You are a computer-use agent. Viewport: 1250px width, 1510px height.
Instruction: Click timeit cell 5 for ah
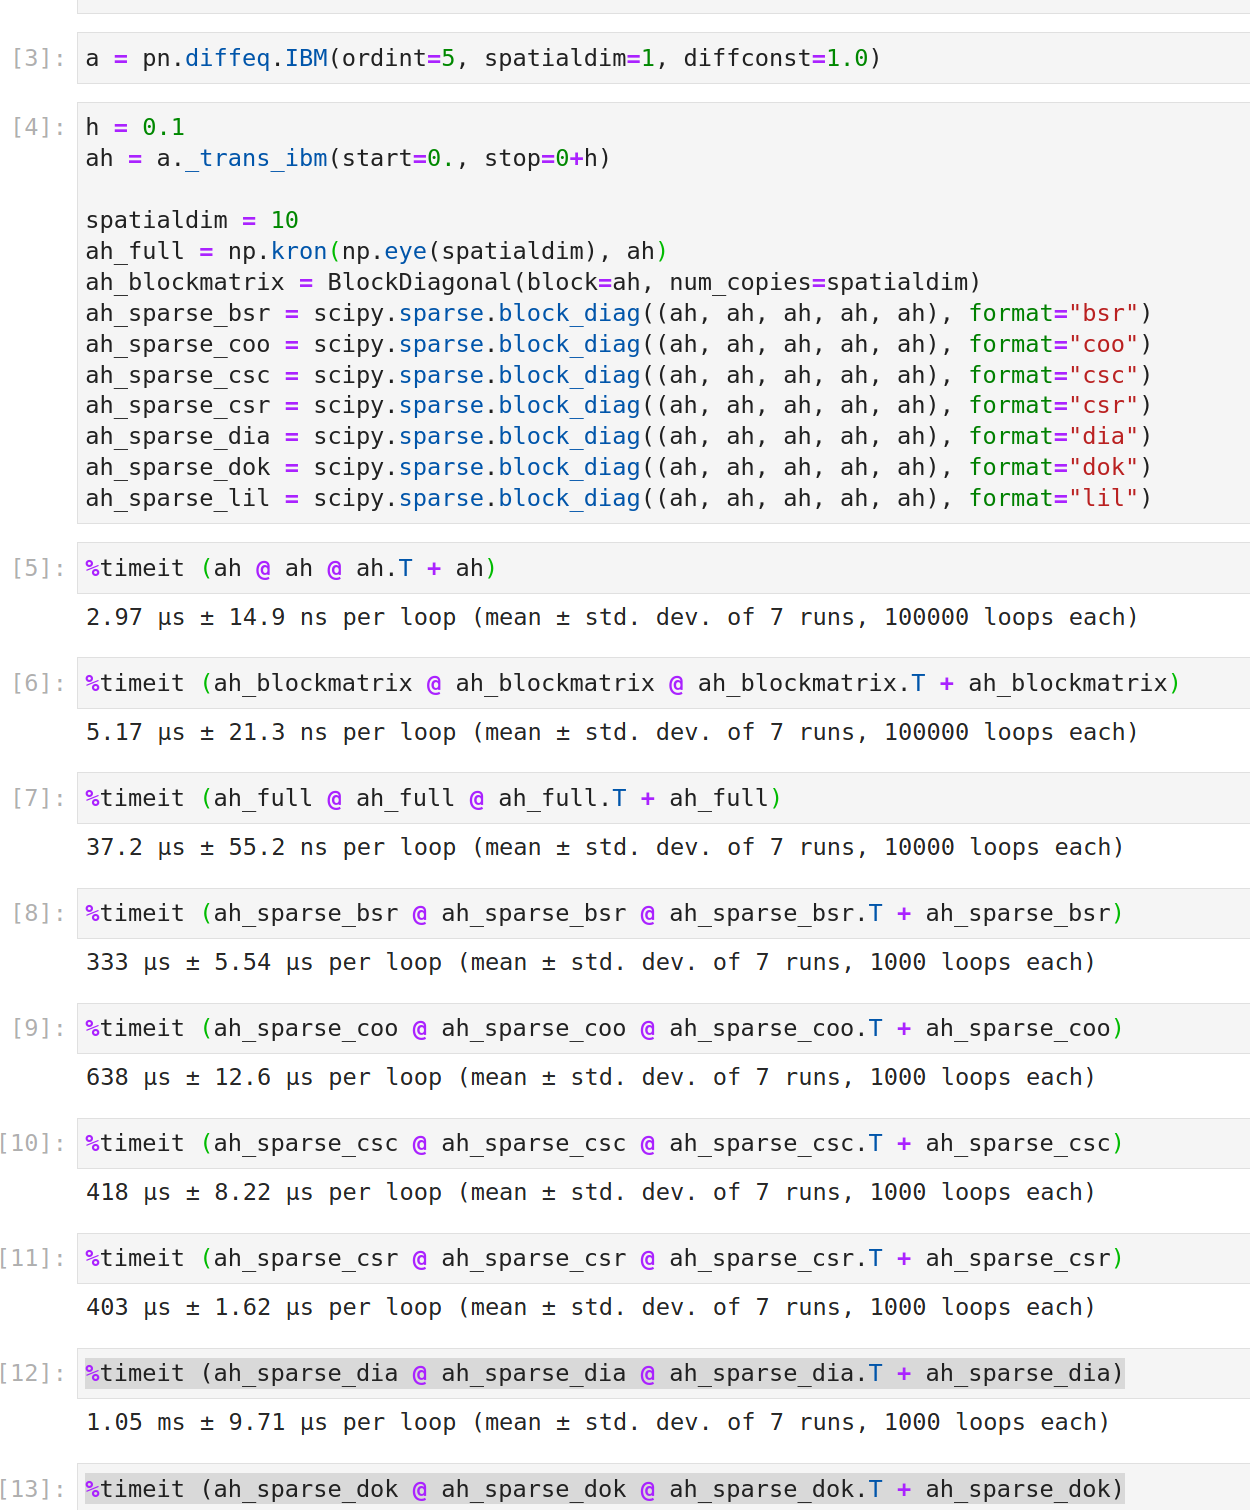[x=663, y=568]
